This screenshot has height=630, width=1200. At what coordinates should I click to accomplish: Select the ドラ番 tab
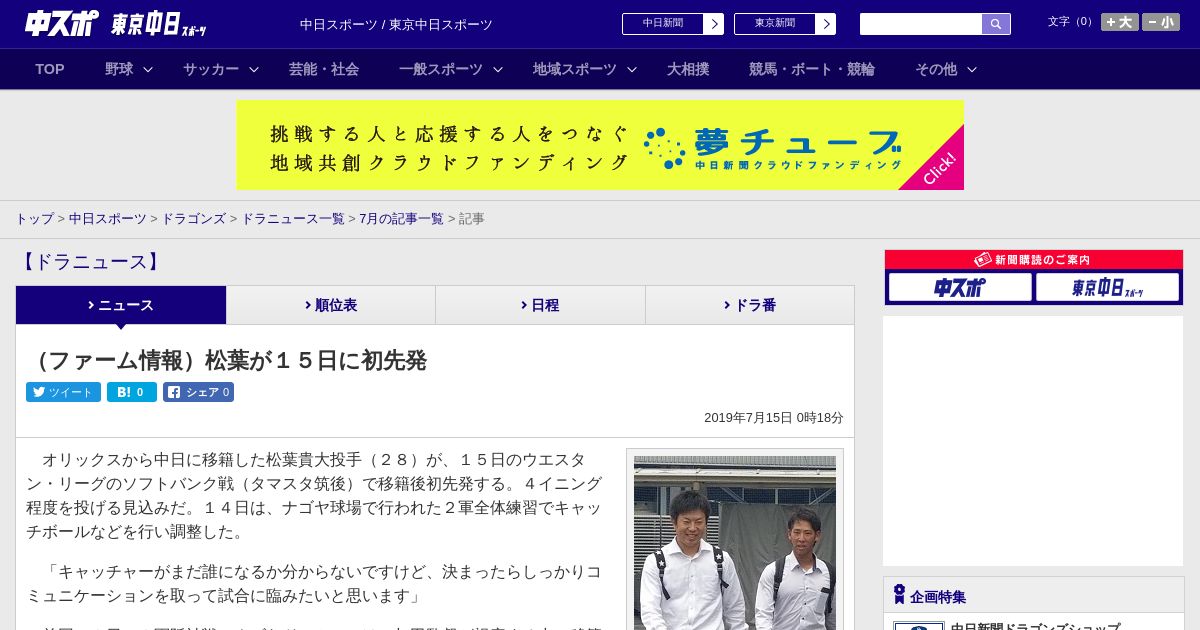[750, 305]
